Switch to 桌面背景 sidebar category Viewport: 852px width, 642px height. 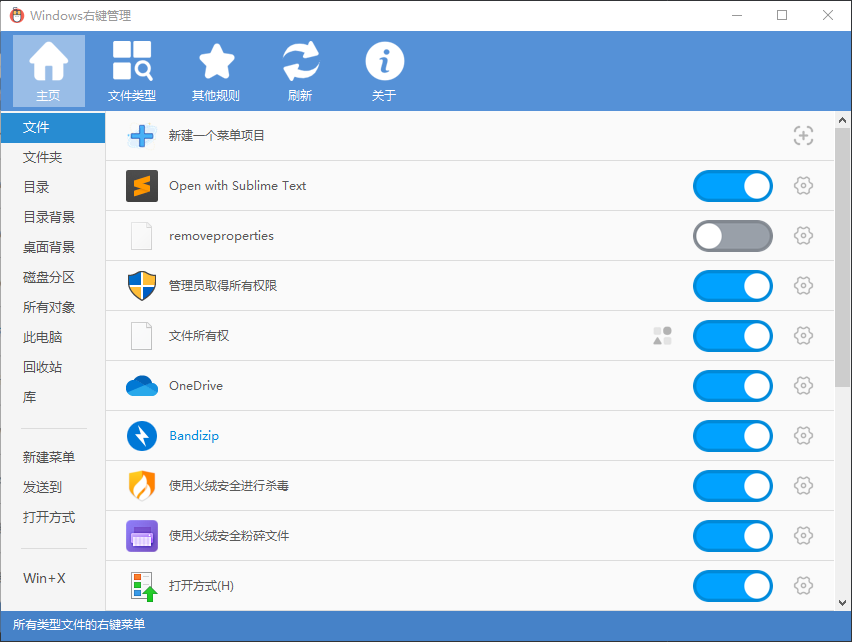point(49,247)
